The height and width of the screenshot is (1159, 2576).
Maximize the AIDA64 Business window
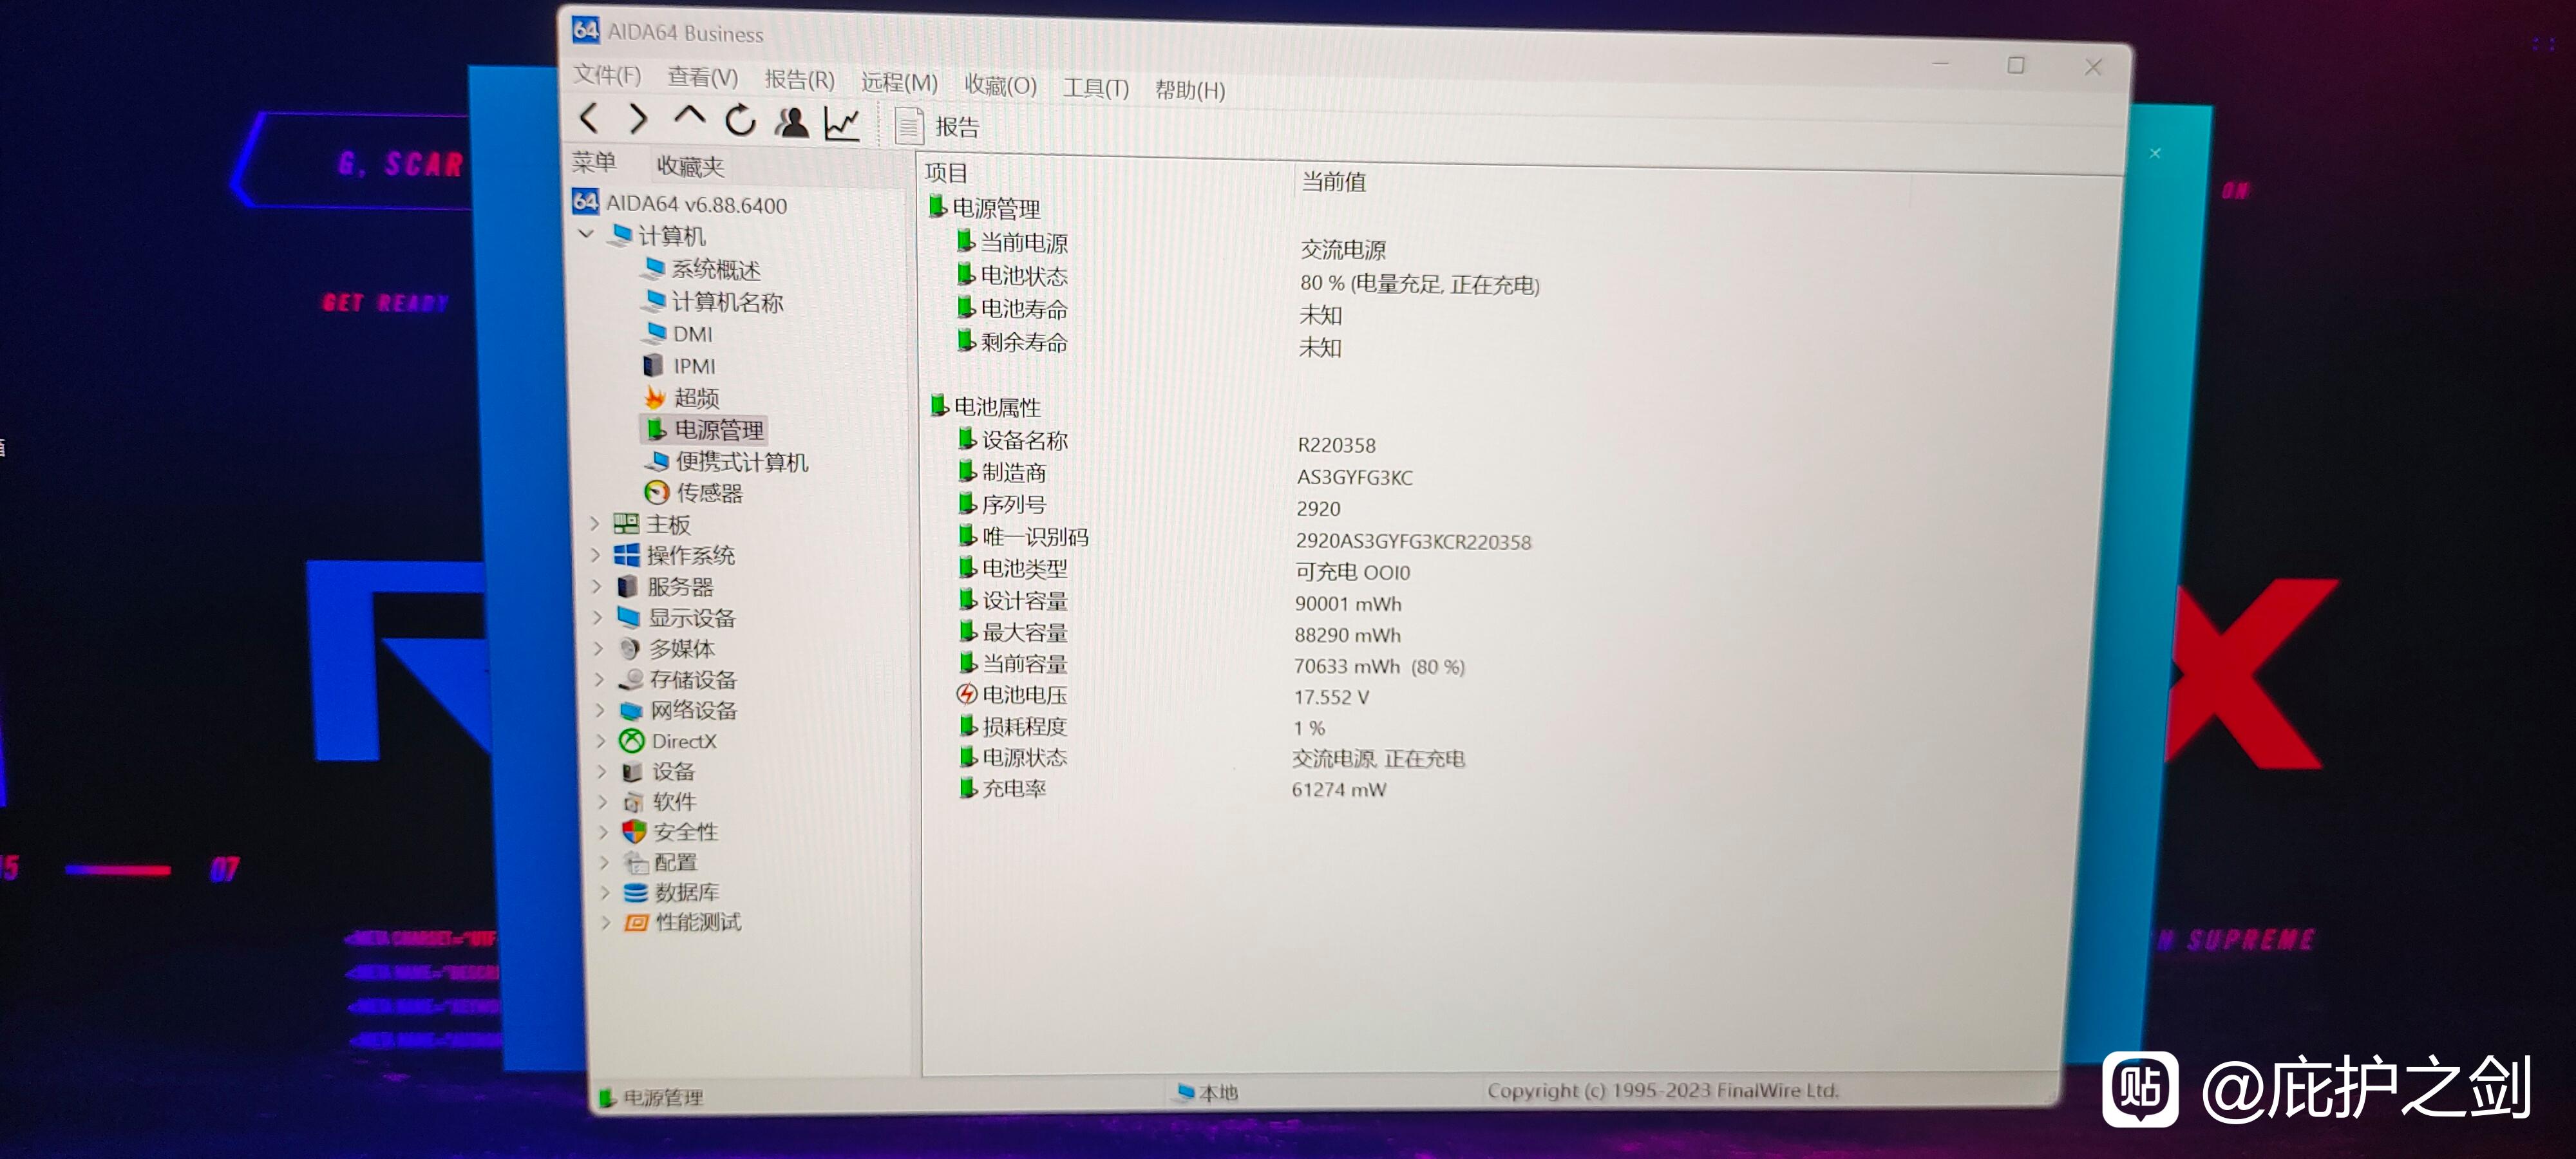click(x=2016, y=65)
